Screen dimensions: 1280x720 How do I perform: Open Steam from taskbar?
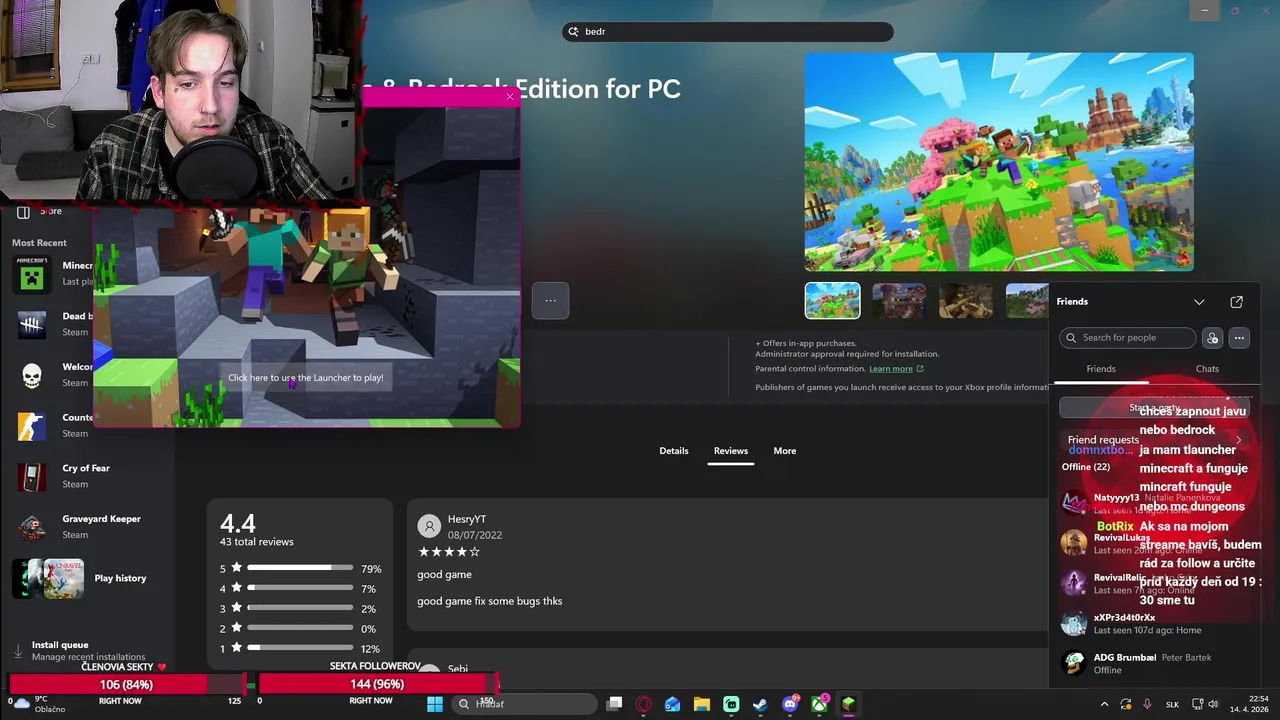point(760,704)
